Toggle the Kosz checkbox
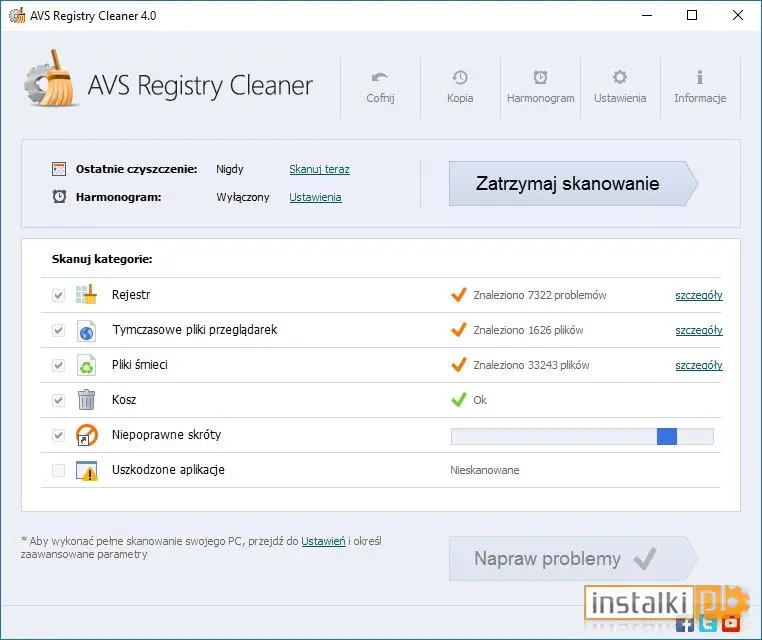Image resolution: width=762 pixels, height=640 pixels. click(x=58, y=400)
